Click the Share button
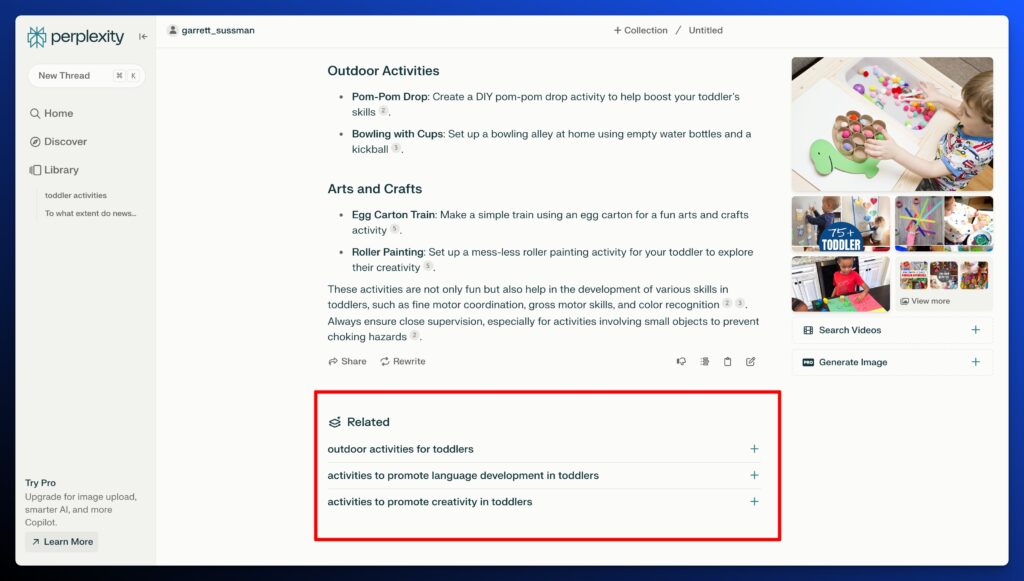 (347, 362)
